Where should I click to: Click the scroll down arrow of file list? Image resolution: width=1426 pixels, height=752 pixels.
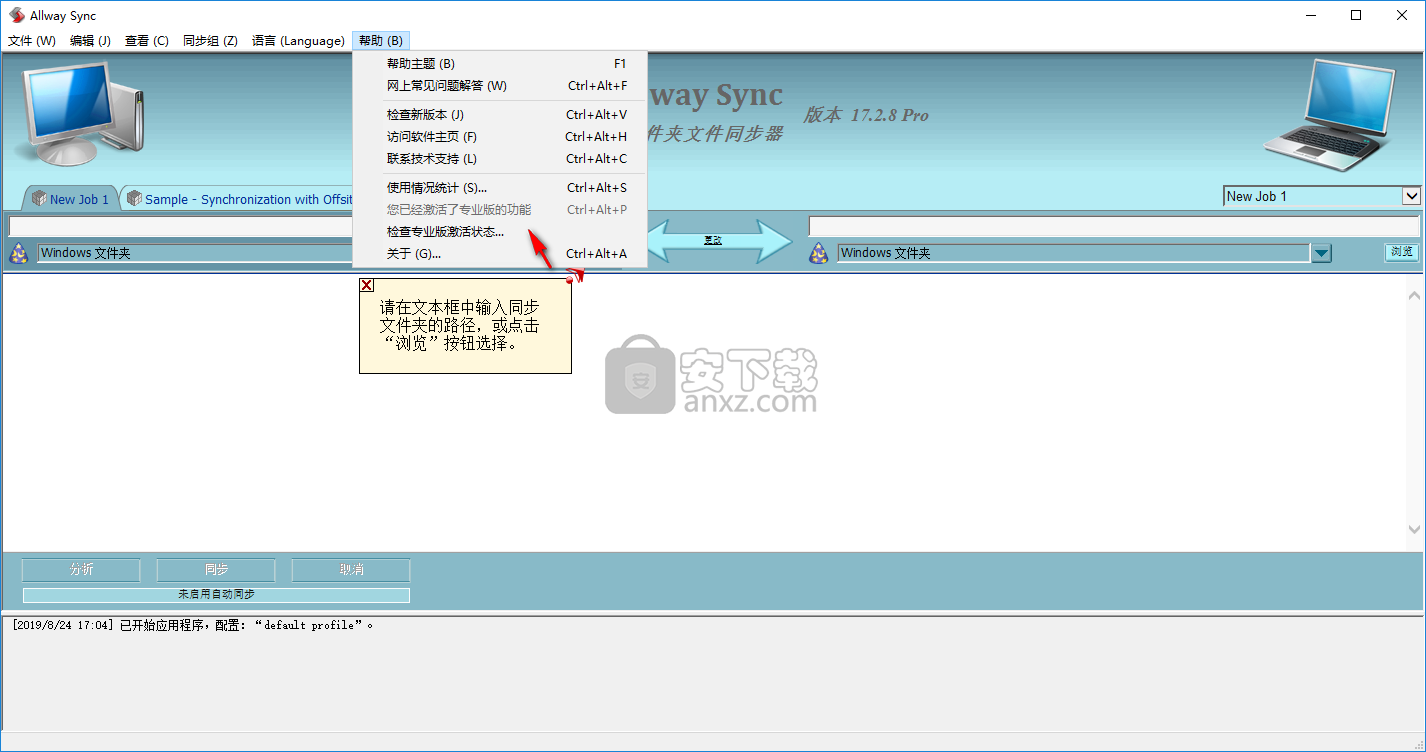[x=1414, y=529]
